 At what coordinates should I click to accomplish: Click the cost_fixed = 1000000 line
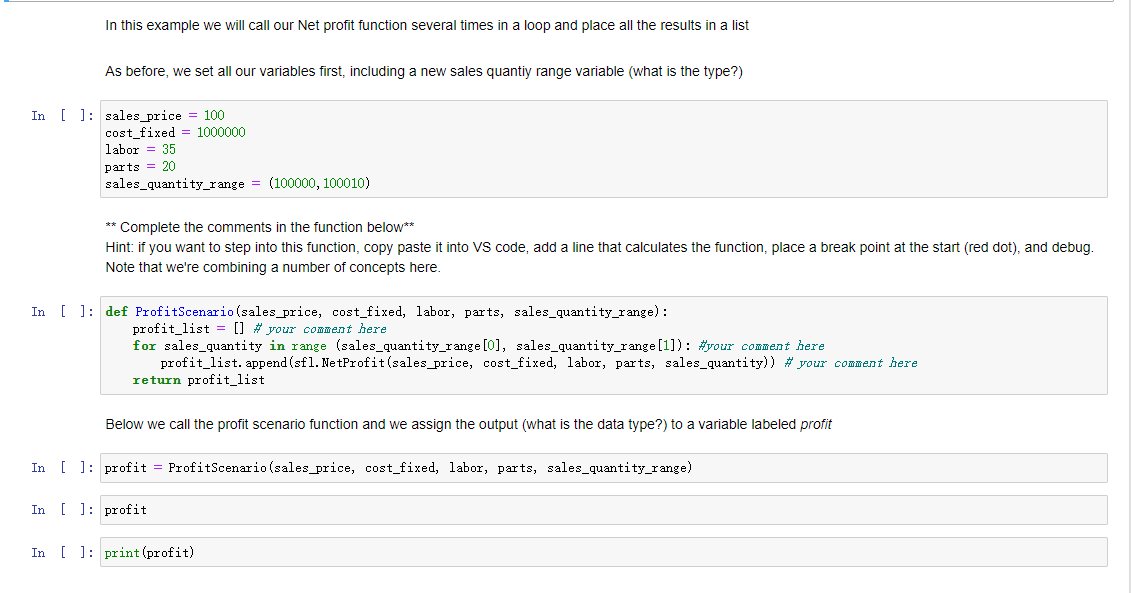pos(175,132)
